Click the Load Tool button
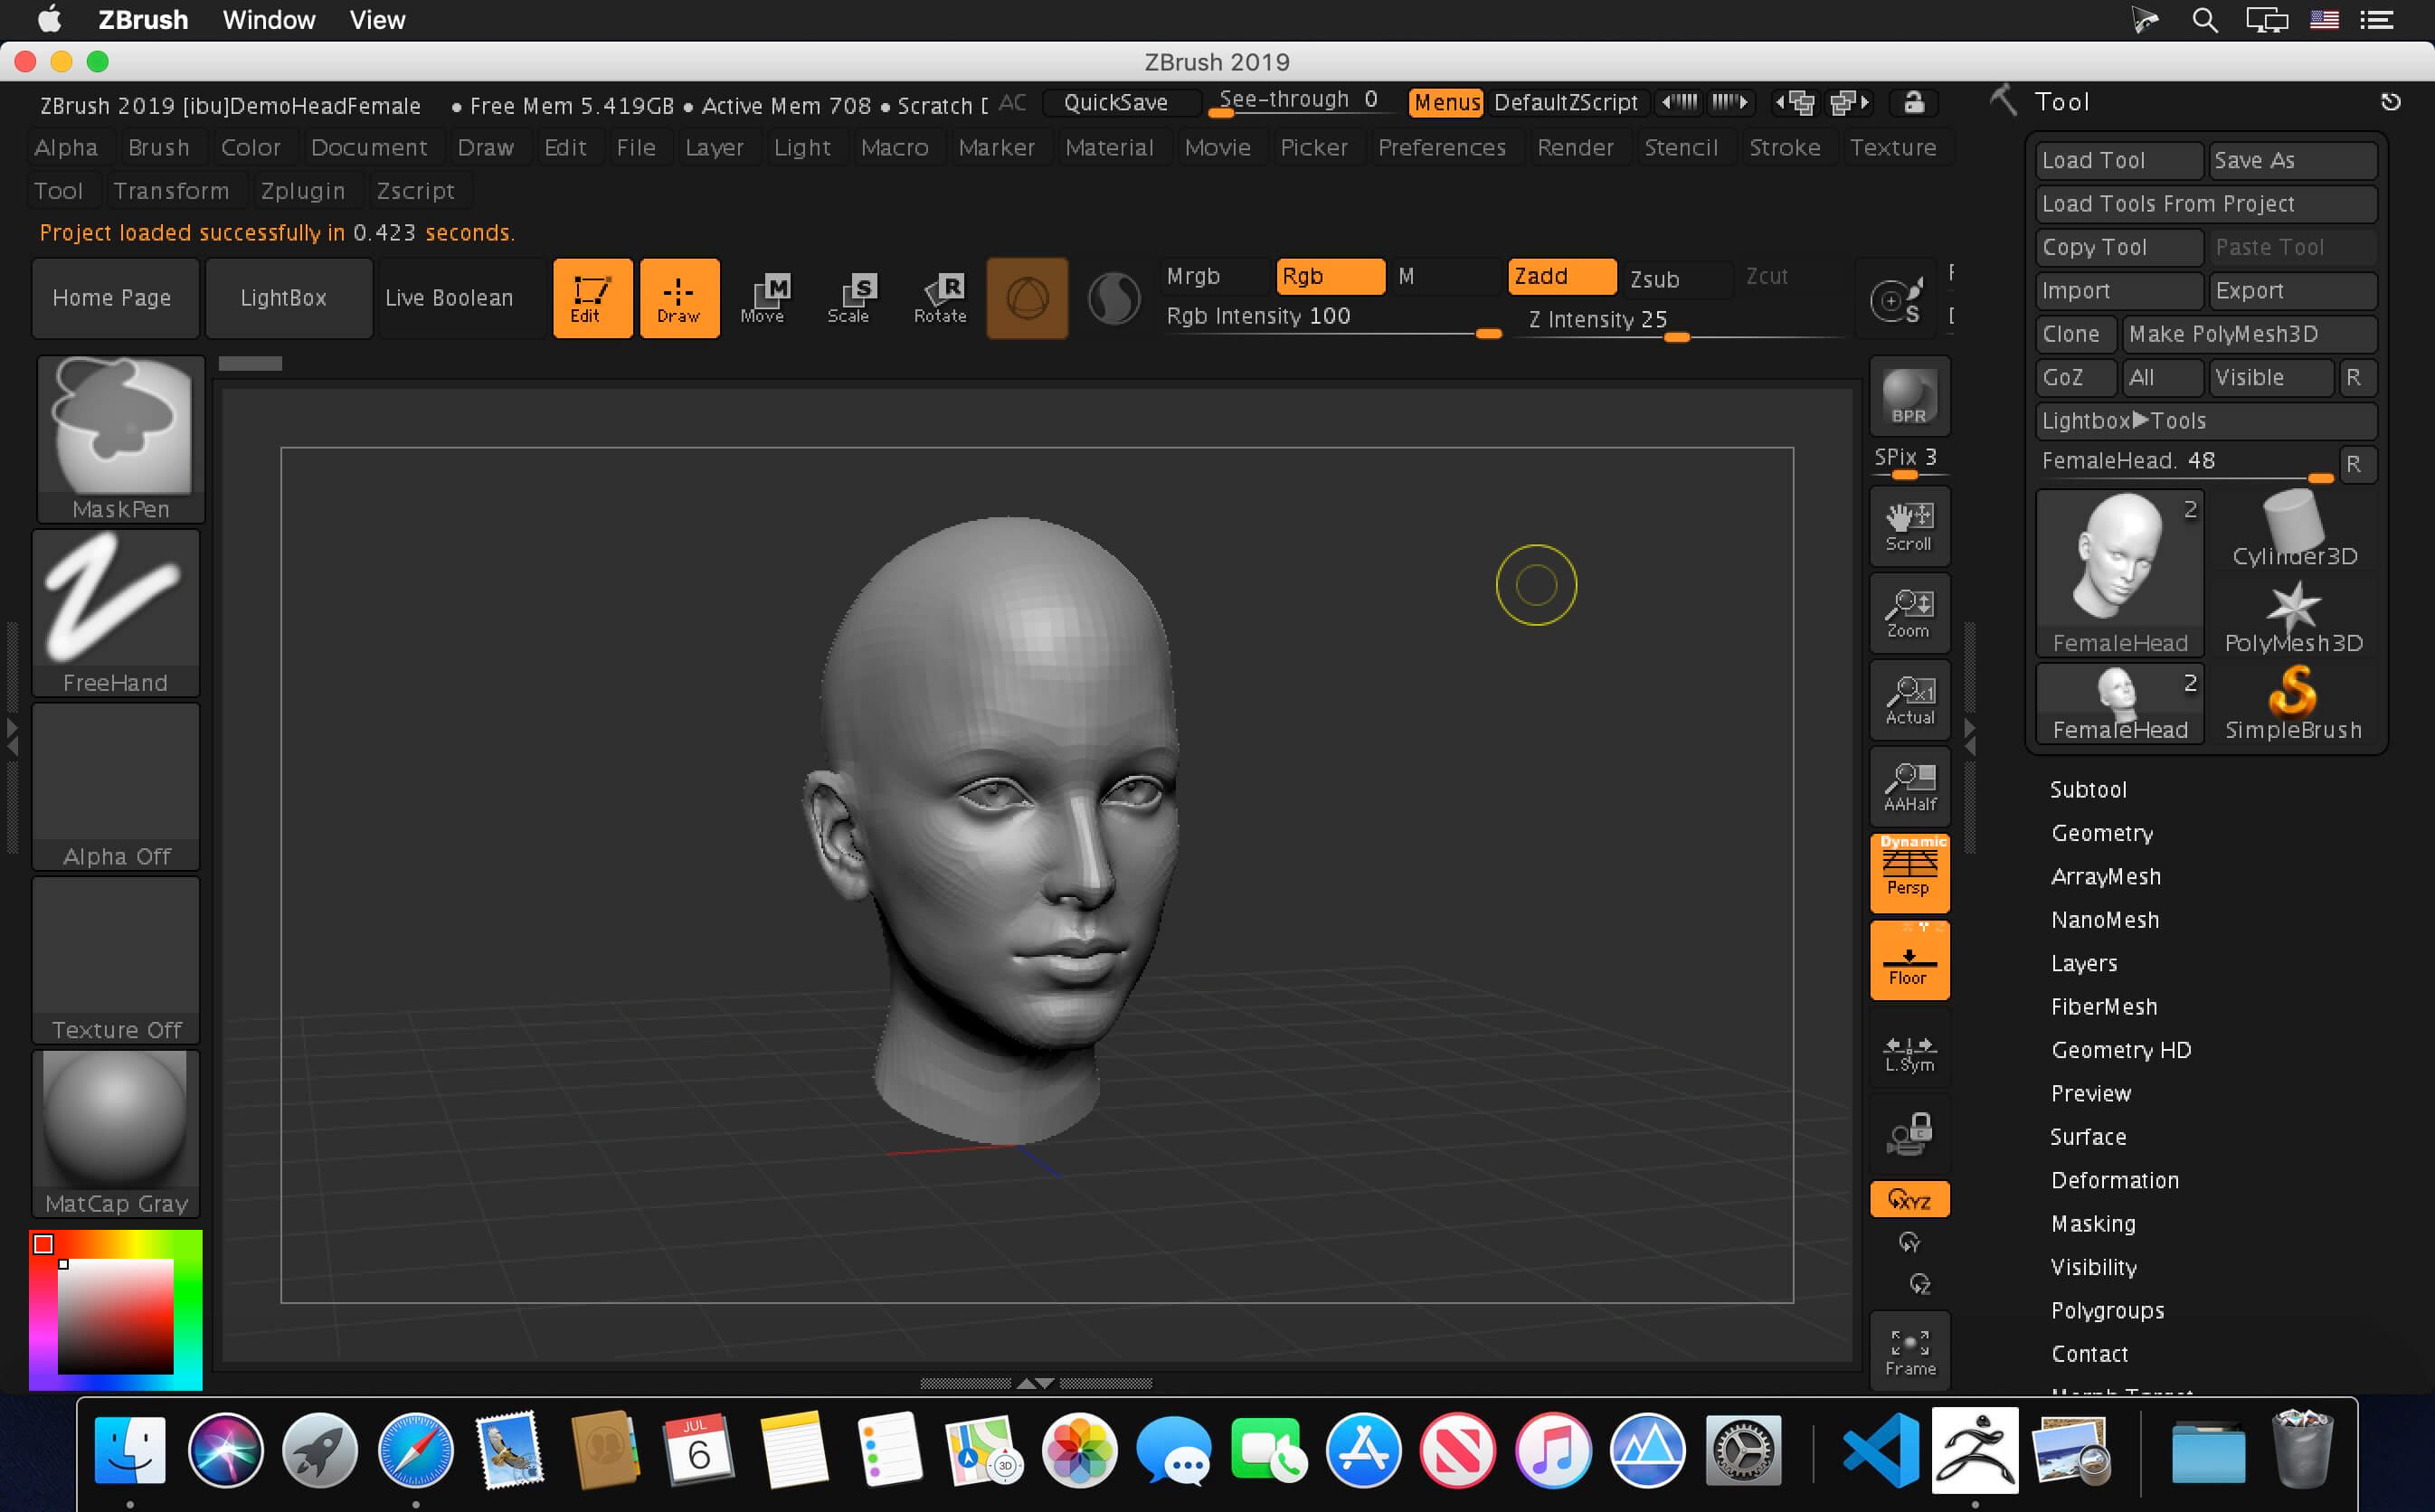Screen dimensions: 2435x1512 2118,160
